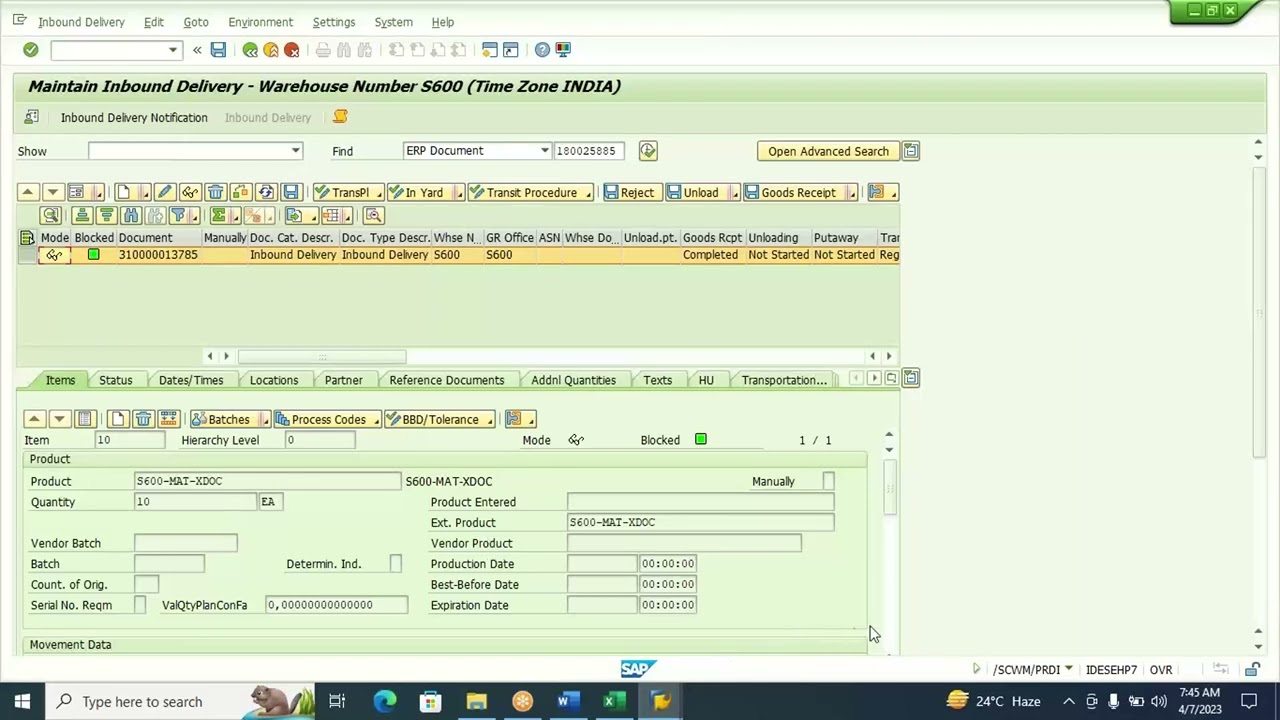Viewport: 1280px width, 720px height.
Task: Expand the BBD/Tolerance dropdown arrow
Action: pyautogui.click(x=490, y=420)
